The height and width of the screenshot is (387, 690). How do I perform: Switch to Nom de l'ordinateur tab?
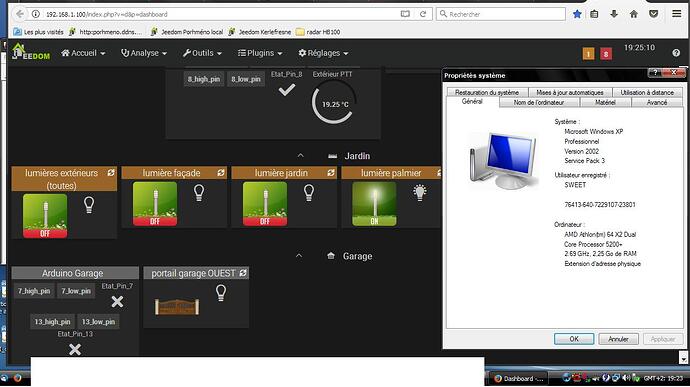pos(539,102)
